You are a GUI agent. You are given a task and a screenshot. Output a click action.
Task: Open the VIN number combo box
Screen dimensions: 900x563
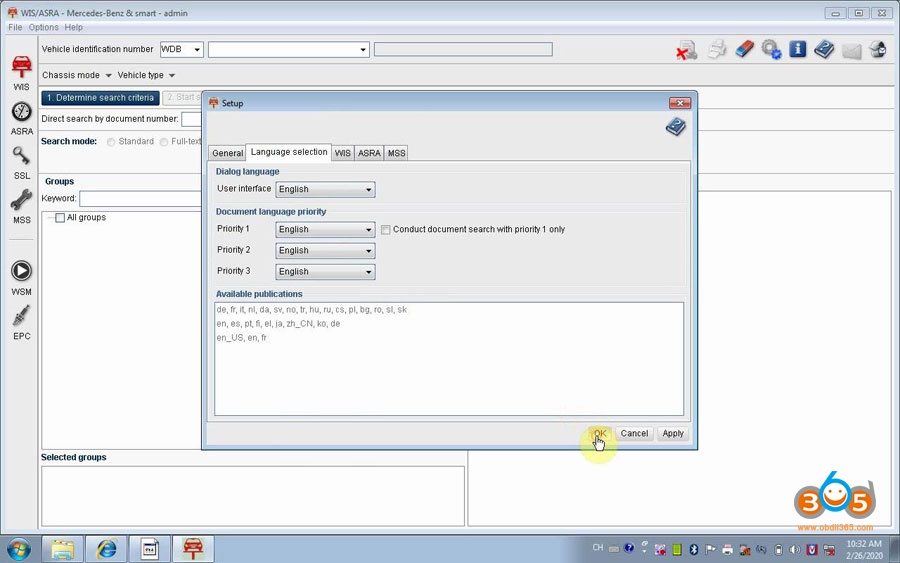click(x=288, y=49)
